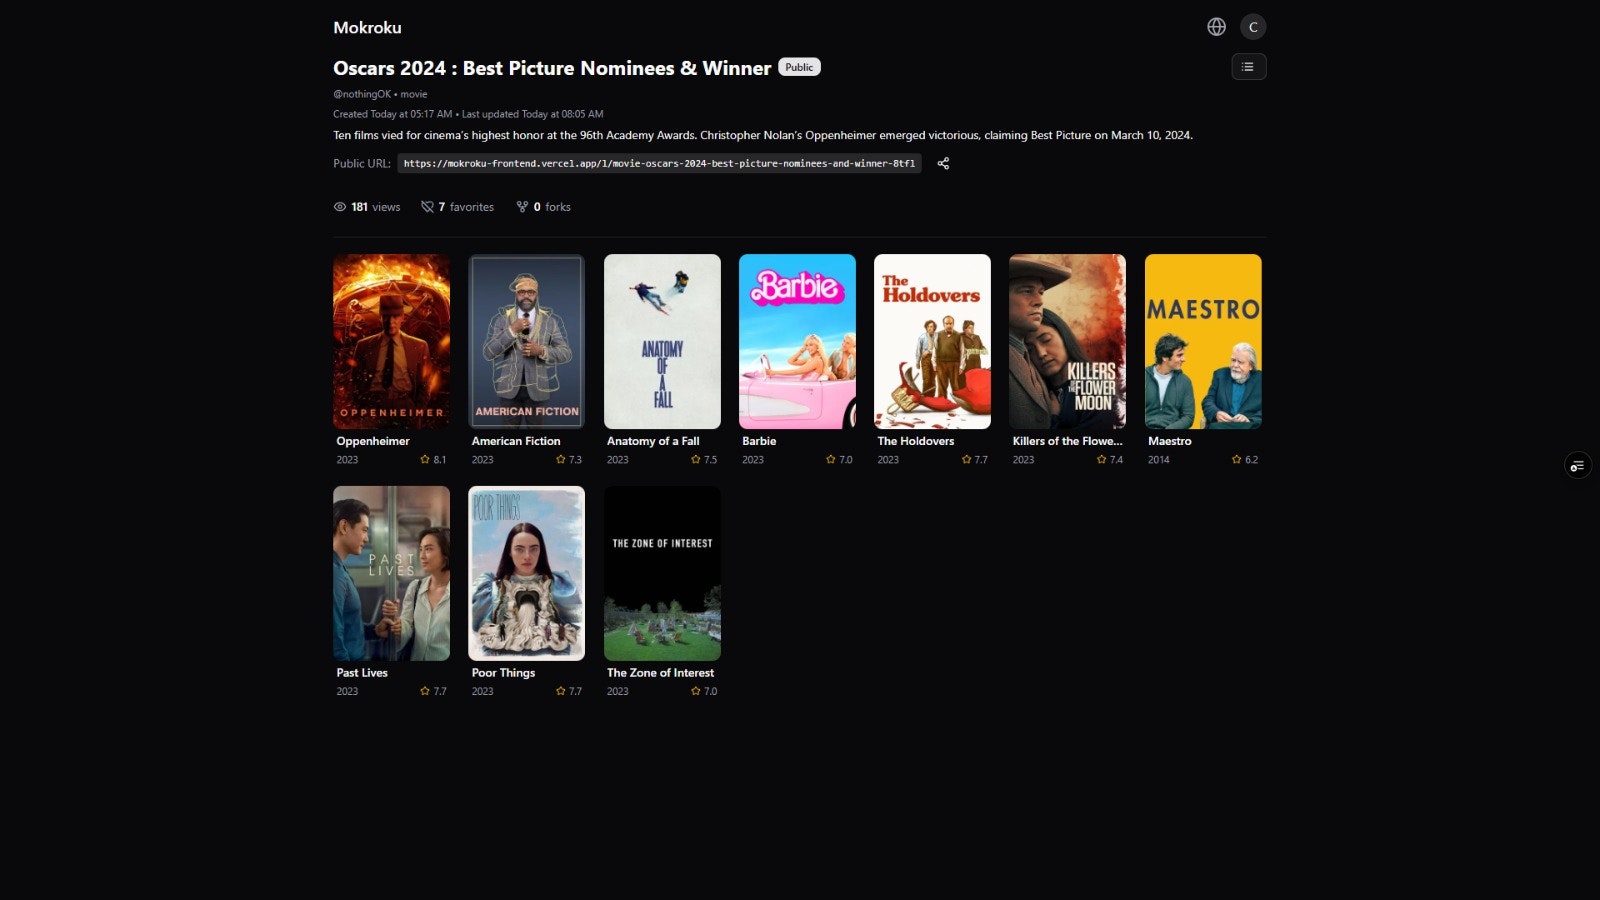Viewport: 1600px width, 900px height.
Task: Click Poor Things' star rating 7.7
Action: click(568, 691)
